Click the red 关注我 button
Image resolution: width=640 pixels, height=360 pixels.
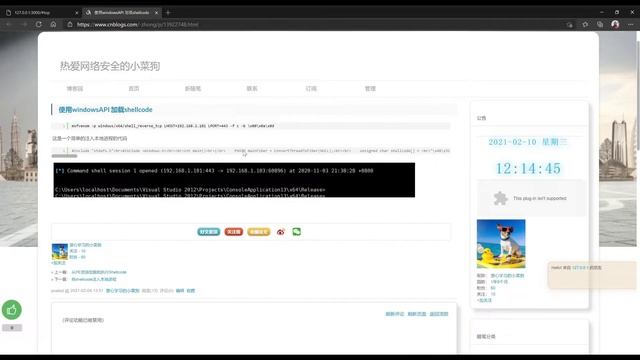click(233, 232)
